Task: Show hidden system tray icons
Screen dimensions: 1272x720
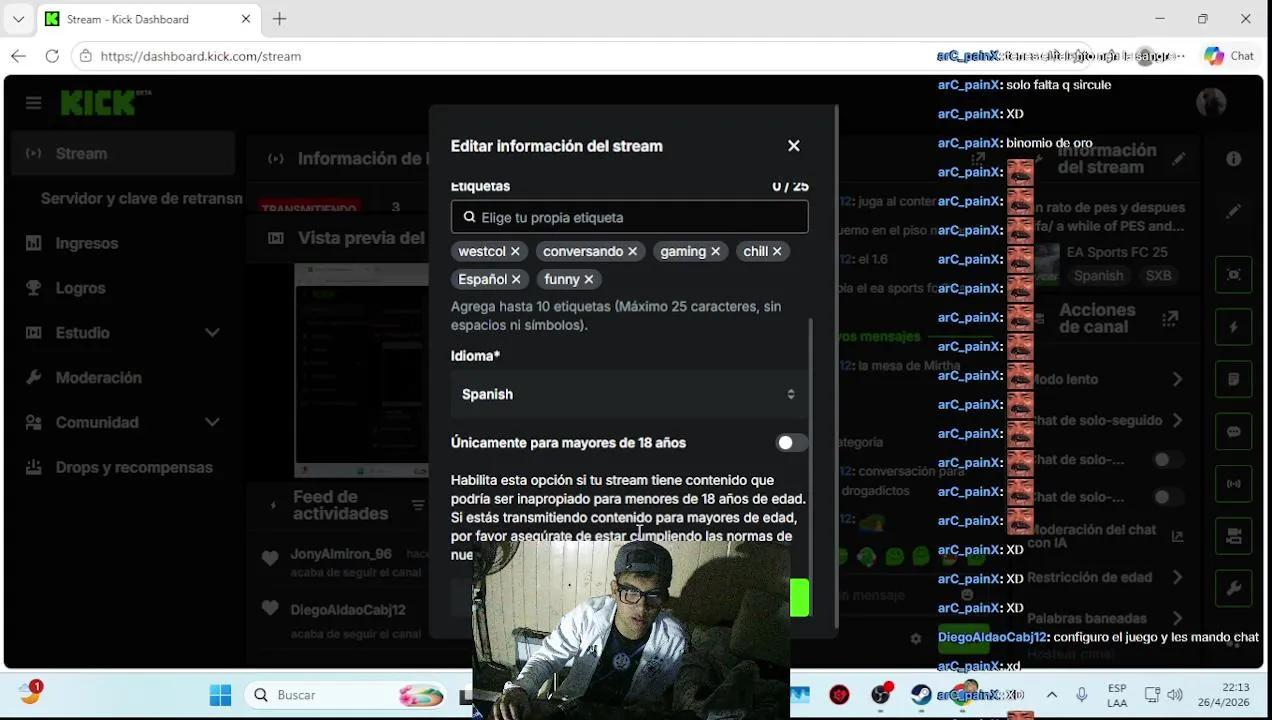Action: tap(1052, 695)
